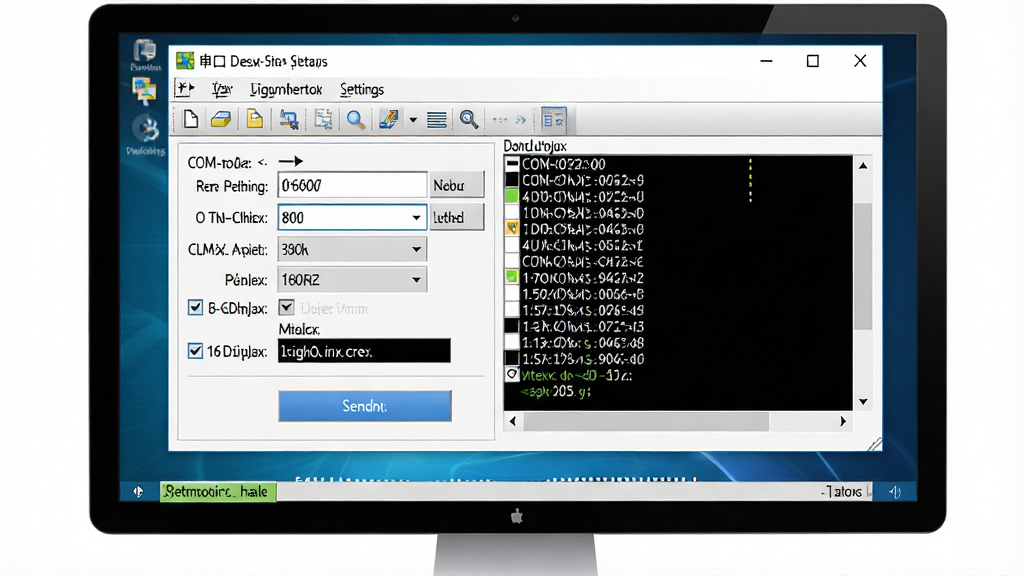Click the vertical scrollbar thumb of the log
The image size is (1024, 576).
(863, 266)
